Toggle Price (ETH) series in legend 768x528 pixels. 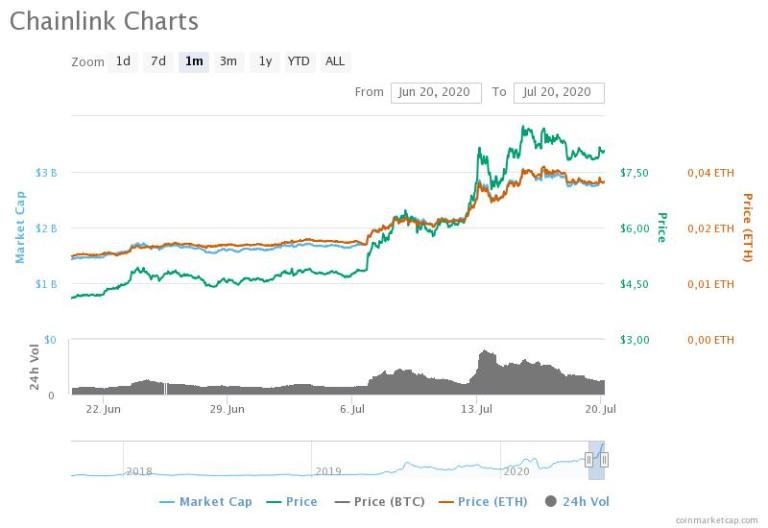click(483, 502)
